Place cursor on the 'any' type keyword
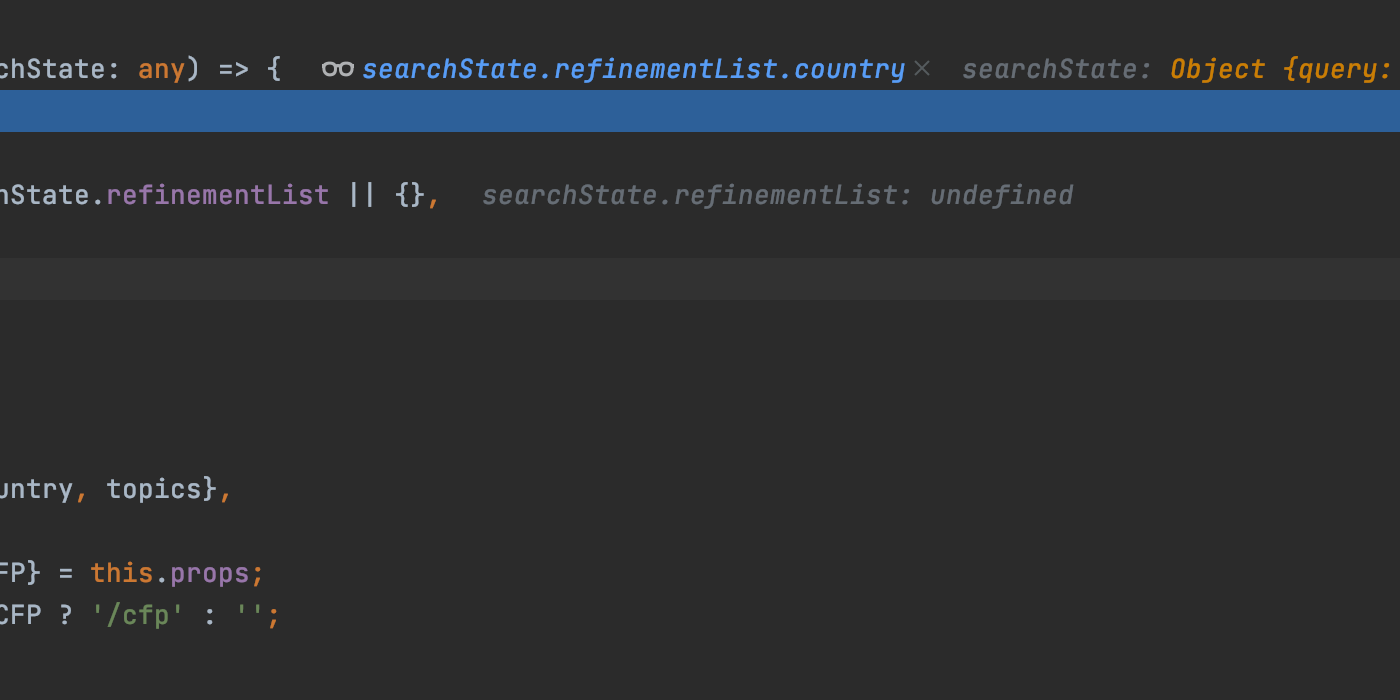Image resolution: width=1400 pixels, height=700 pixels. coord(161,69)
